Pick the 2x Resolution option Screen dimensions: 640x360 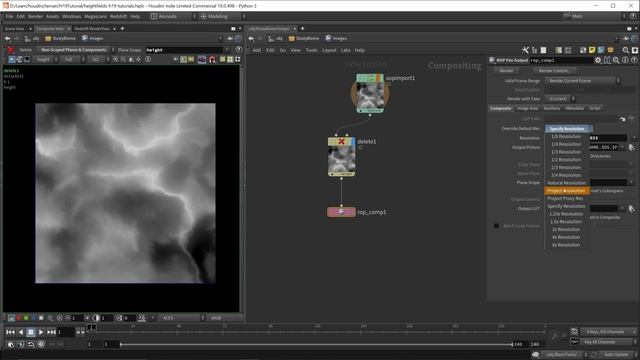click(x=566, y=229)
